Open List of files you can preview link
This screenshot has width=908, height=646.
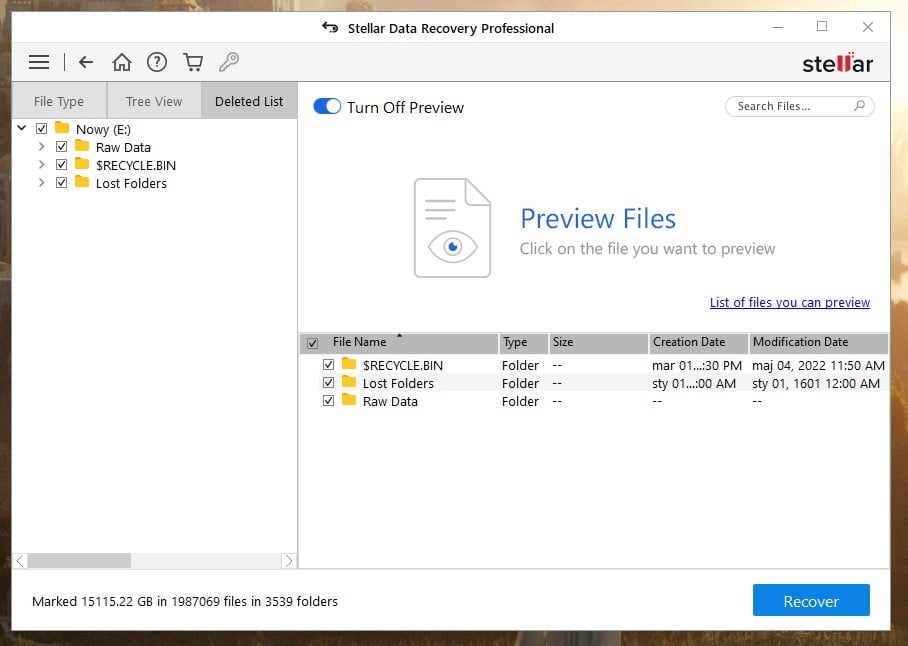pos(790,302)
